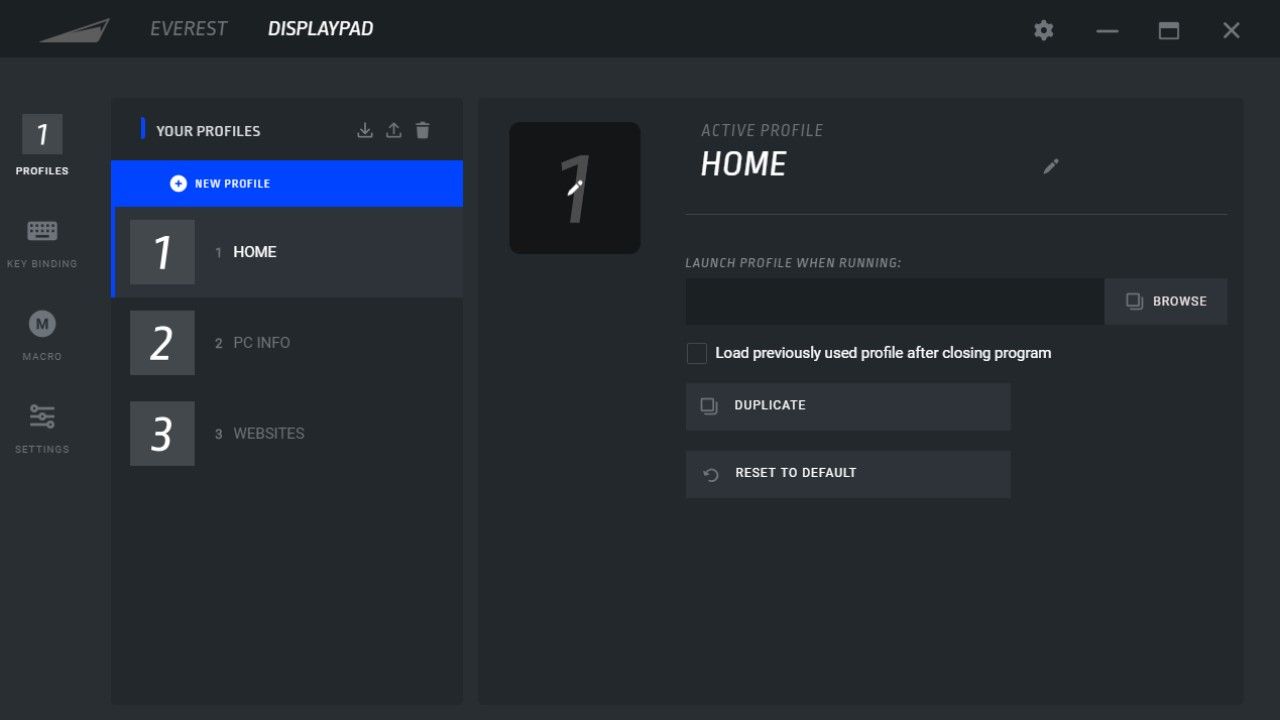
Task: Click the Mountain logo in top left
Action: coord(76,30)
